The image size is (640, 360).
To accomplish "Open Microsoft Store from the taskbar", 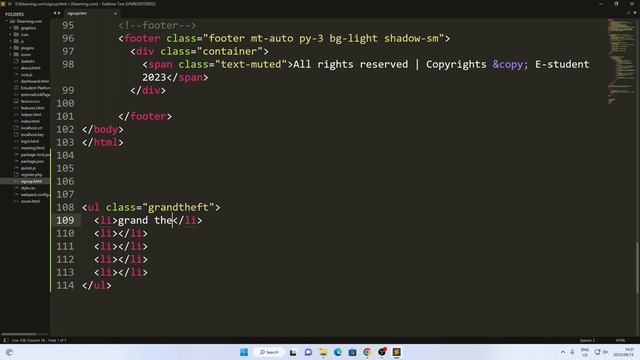I will [352, 352].
